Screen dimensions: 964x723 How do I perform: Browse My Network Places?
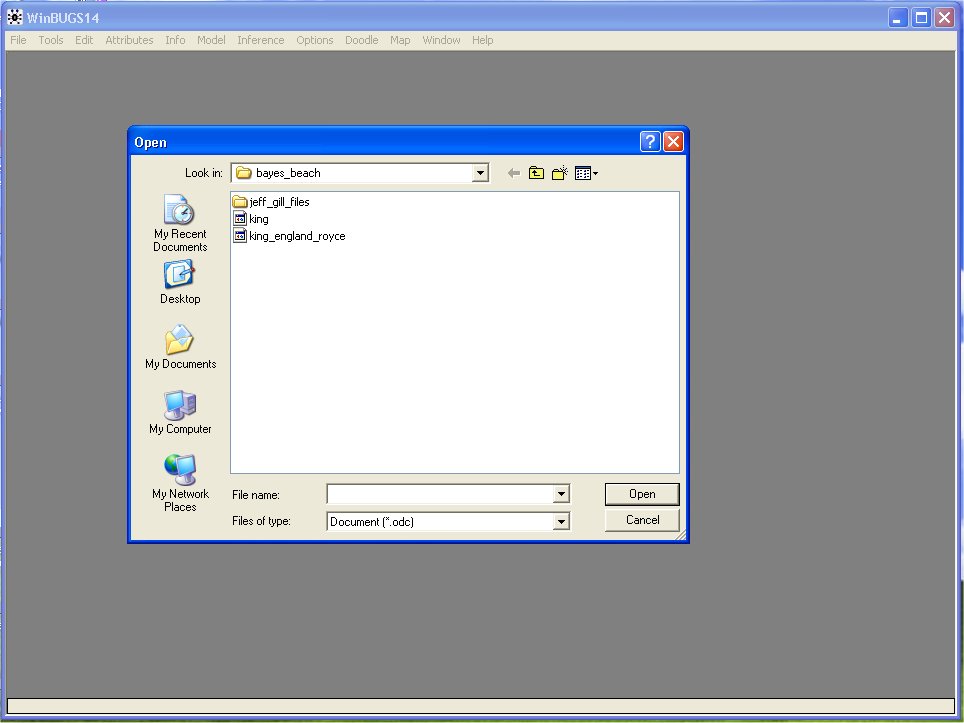click(180, 482)
